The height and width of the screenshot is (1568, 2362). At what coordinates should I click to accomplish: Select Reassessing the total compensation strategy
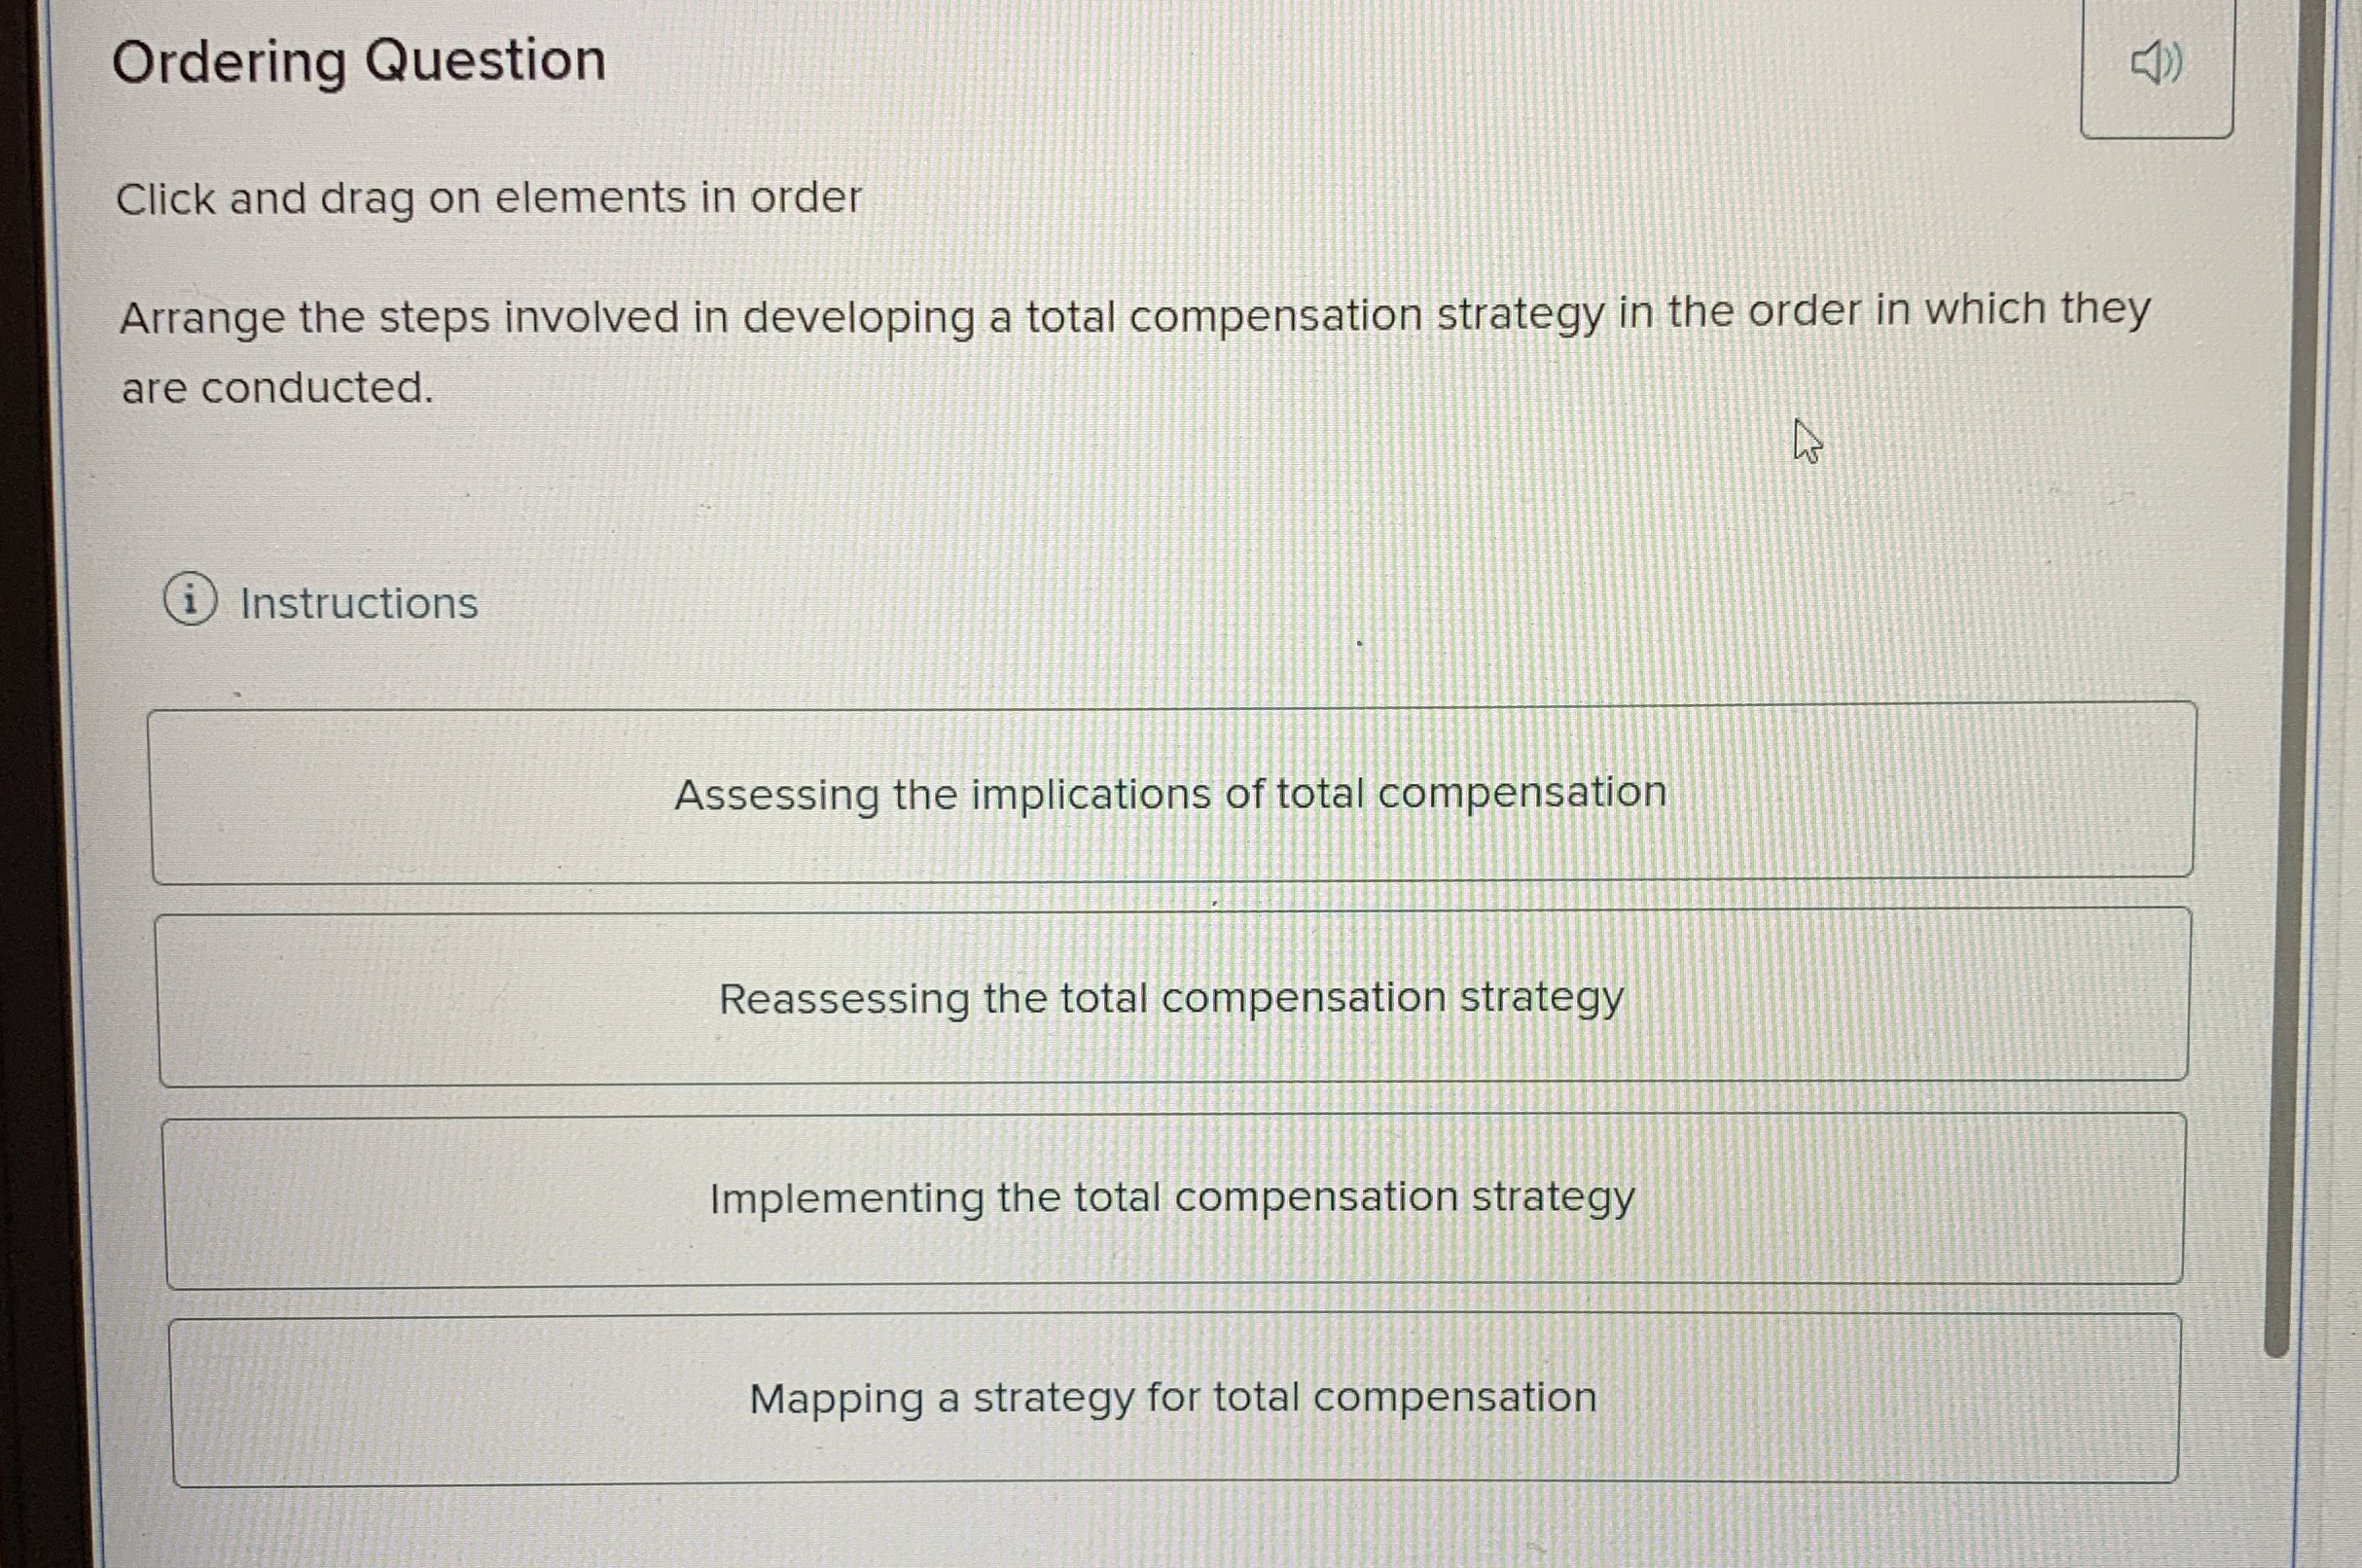click(1170, 998)
